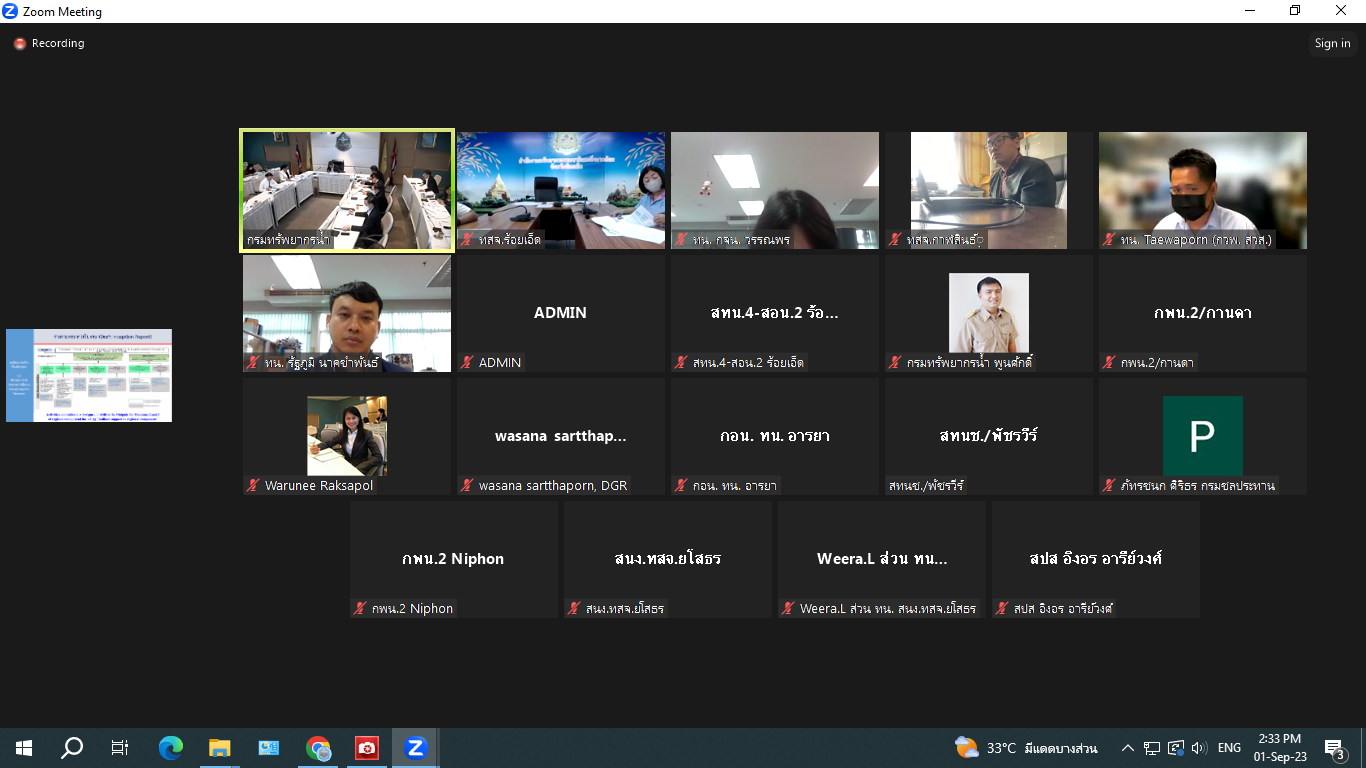Image resolution: width=1366 pixels, height=768 pixels.
Task: Open Windows taskbar search
Action: 72,748
